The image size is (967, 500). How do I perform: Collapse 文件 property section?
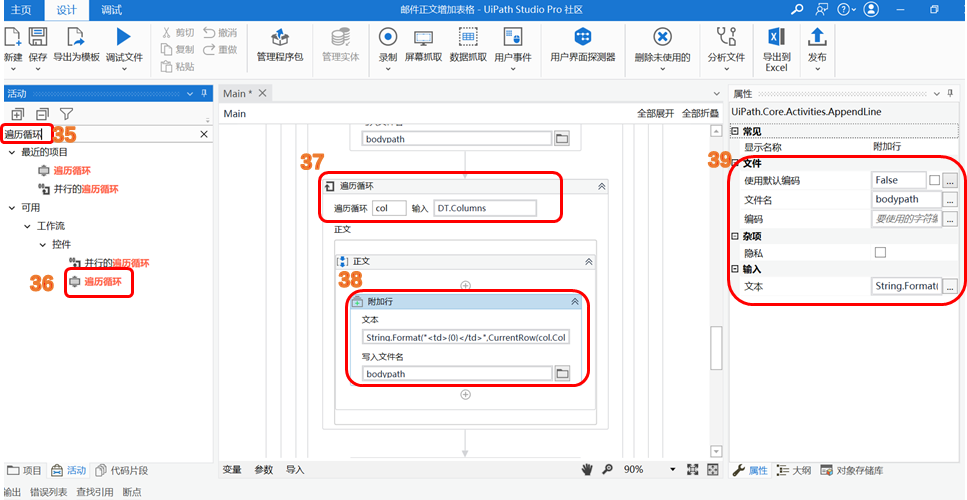pyautogui.click(x=735, y=163)
